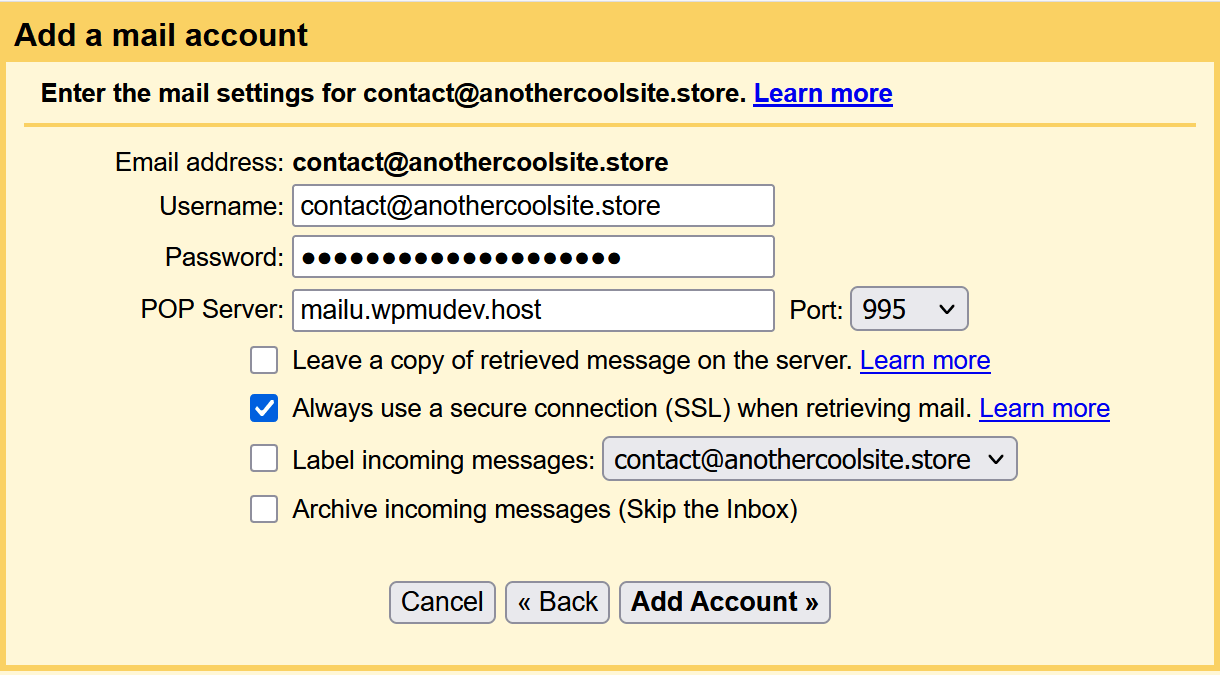Viewport: 1220px width, 675px height.
Task: Go back with « Back button
Action: pos(557,602)
